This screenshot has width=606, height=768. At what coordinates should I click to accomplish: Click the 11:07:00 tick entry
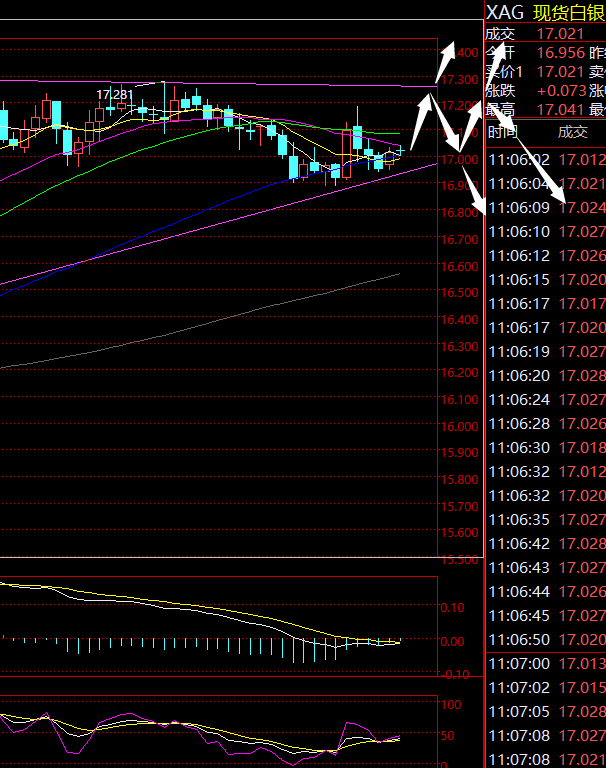(x=545, y=664)
